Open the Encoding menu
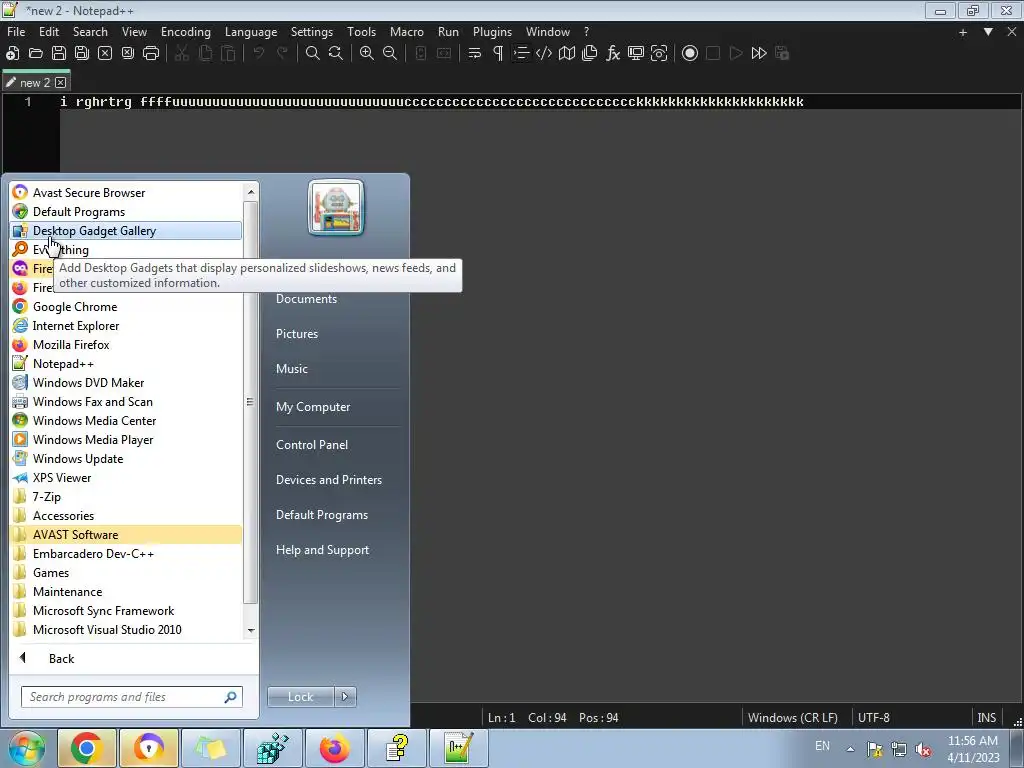 185,31
